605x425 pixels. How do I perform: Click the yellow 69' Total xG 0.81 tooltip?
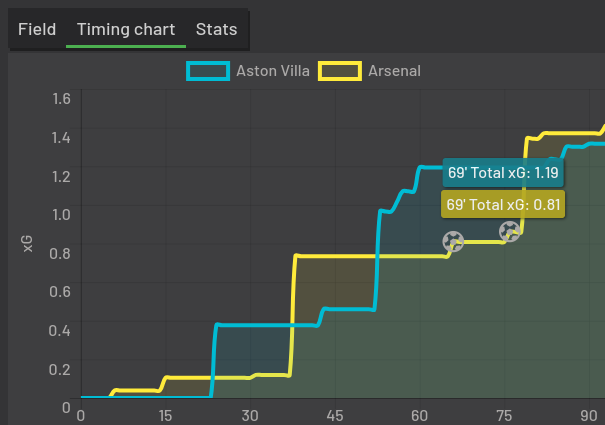(x=503, y=205)
